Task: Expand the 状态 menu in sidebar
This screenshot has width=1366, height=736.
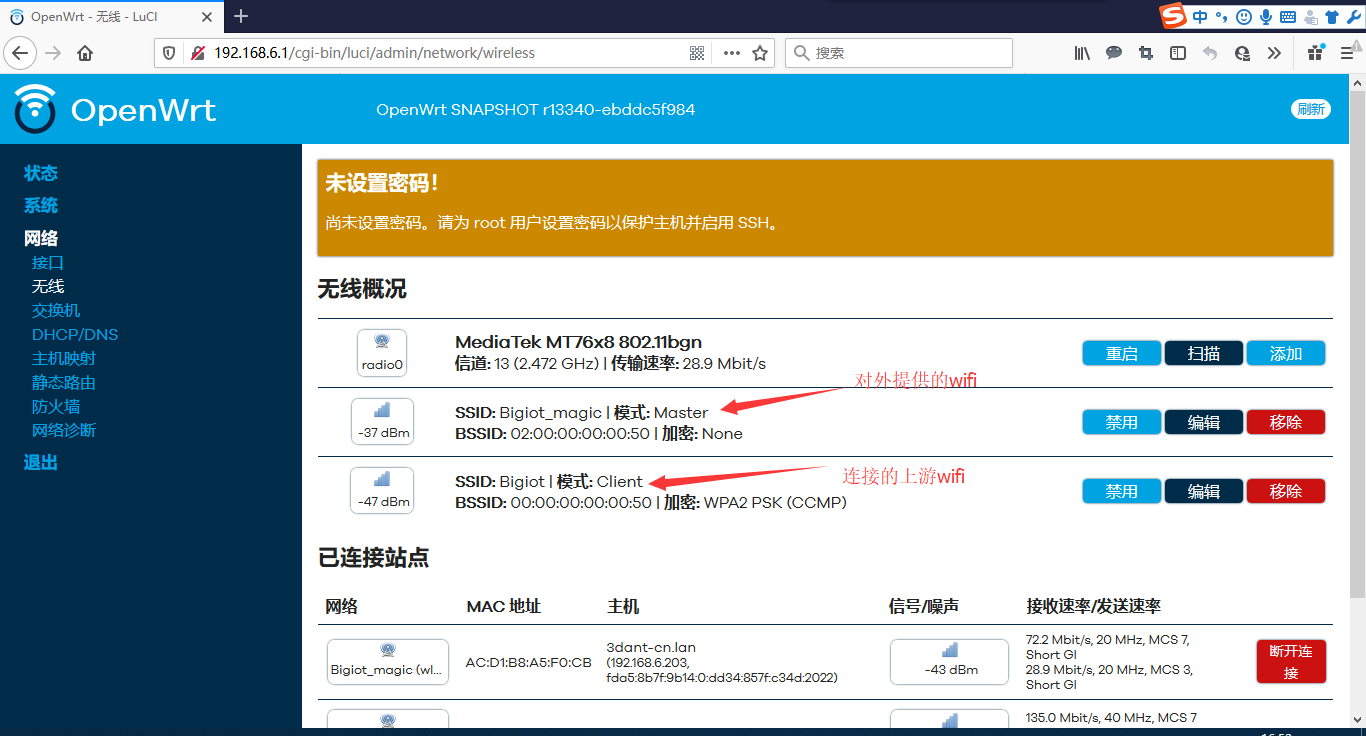Action: coord(41,173)
